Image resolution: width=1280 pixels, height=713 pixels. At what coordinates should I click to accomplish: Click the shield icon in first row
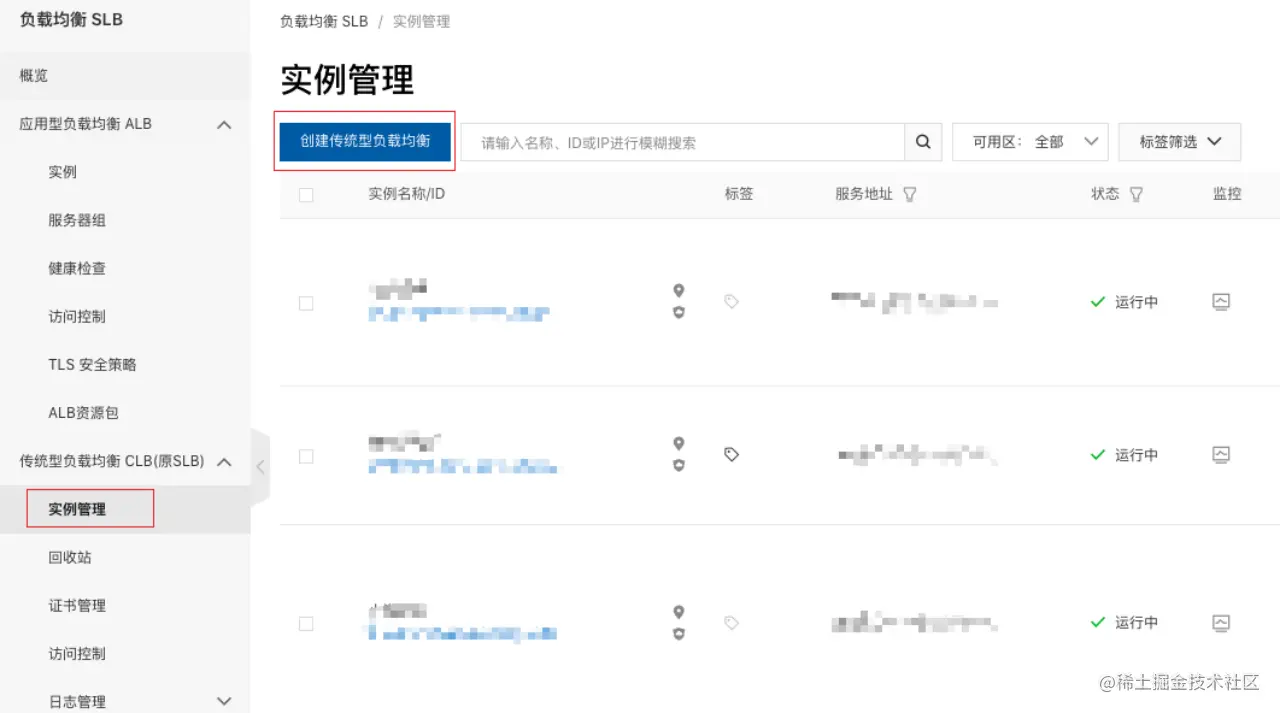point(679,313)
